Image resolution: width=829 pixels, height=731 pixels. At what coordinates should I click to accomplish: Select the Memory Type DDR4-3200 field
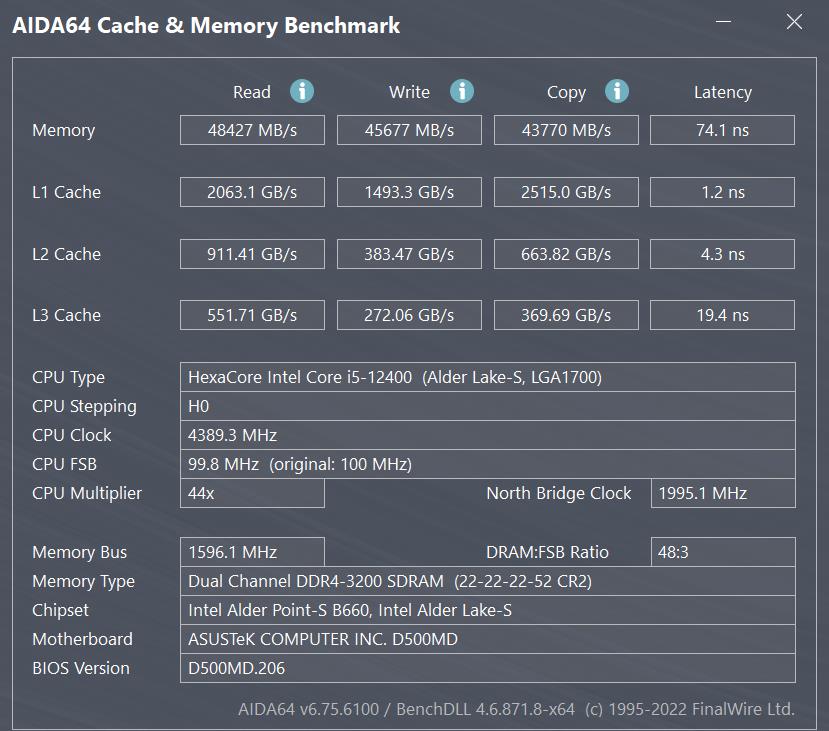[x=487, y=581]
